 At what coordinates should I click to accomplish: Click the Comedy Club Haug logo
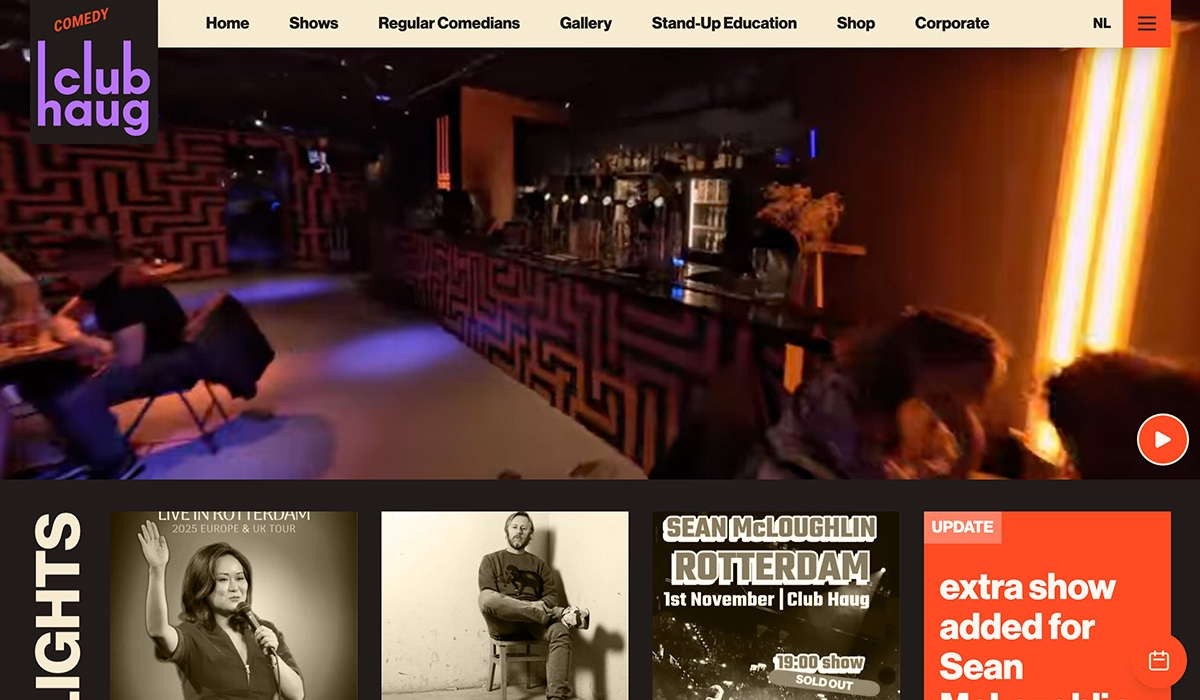[x=93, y=72]
